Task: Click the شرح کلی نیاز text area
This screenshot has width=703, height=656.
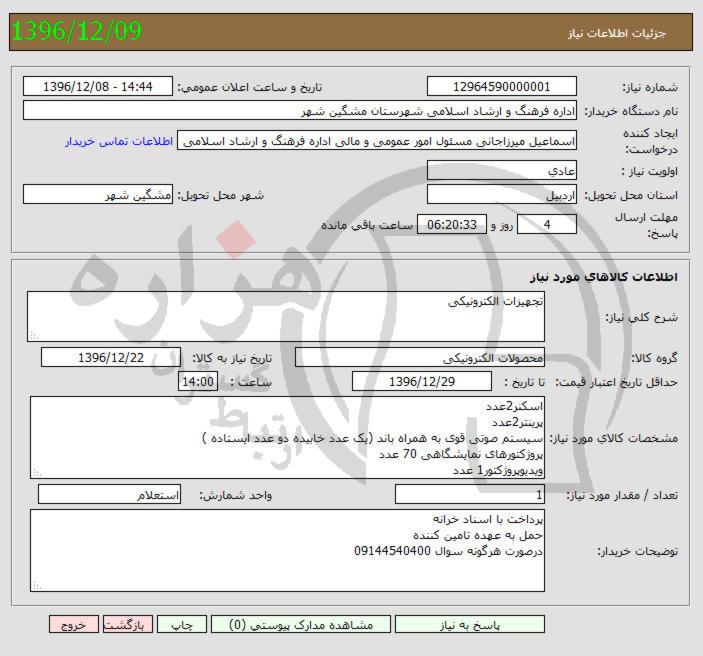Action: pyautogui.click(x=286, y=317)
